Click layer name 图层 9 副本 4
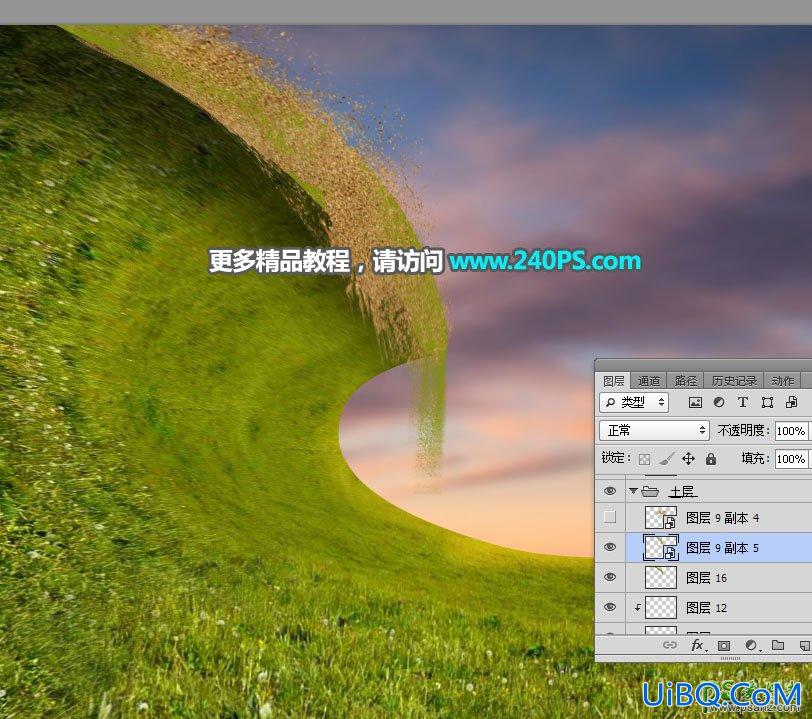 722,518
